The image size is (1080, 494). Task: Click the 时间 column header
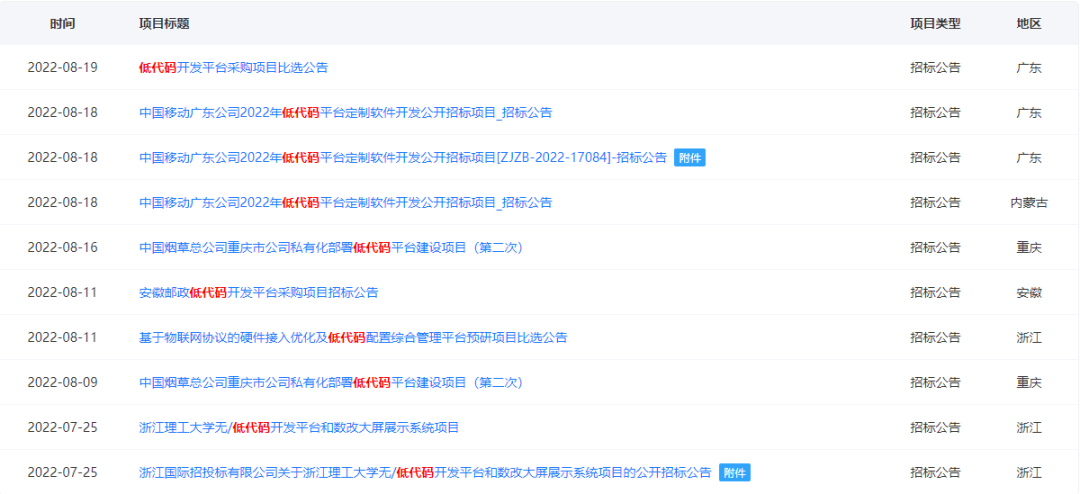(x=63, y=23)
